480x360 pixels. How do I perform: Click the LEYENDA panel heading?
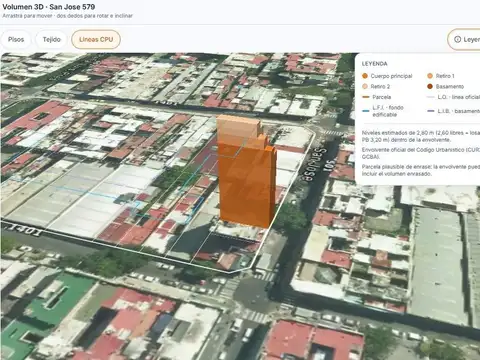(x=374, y=64)
